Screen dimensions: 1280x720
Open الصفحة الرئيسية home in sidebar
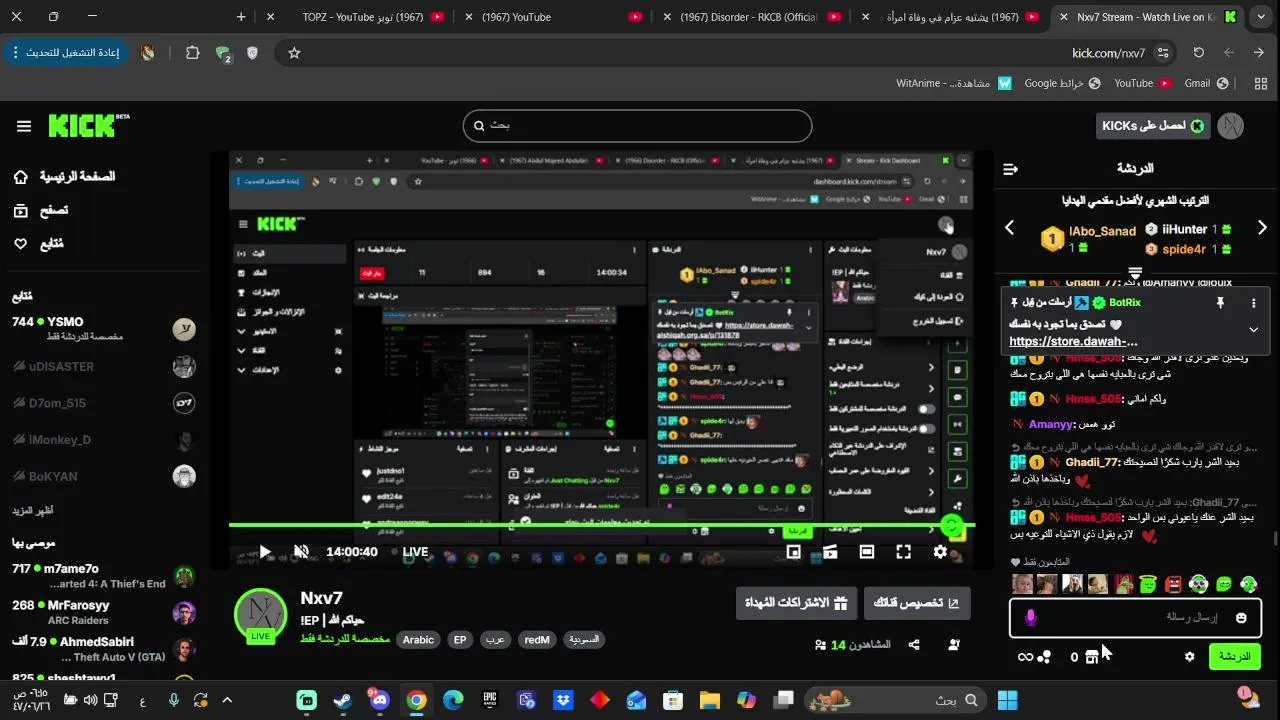point(64,177)
